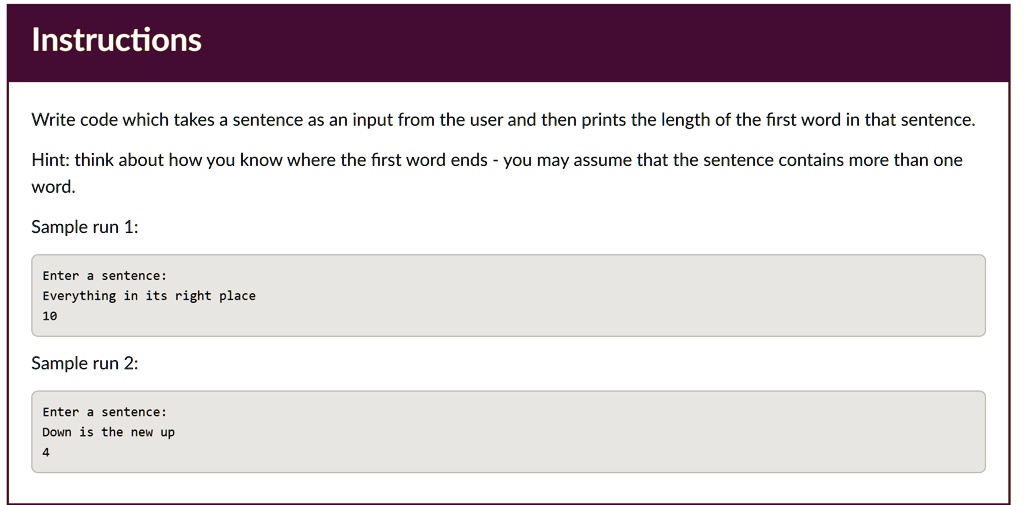Click 'Enter a sentence:' in first sample
This screenshot has width=1024, height=505.
click(x=104, y=276)
